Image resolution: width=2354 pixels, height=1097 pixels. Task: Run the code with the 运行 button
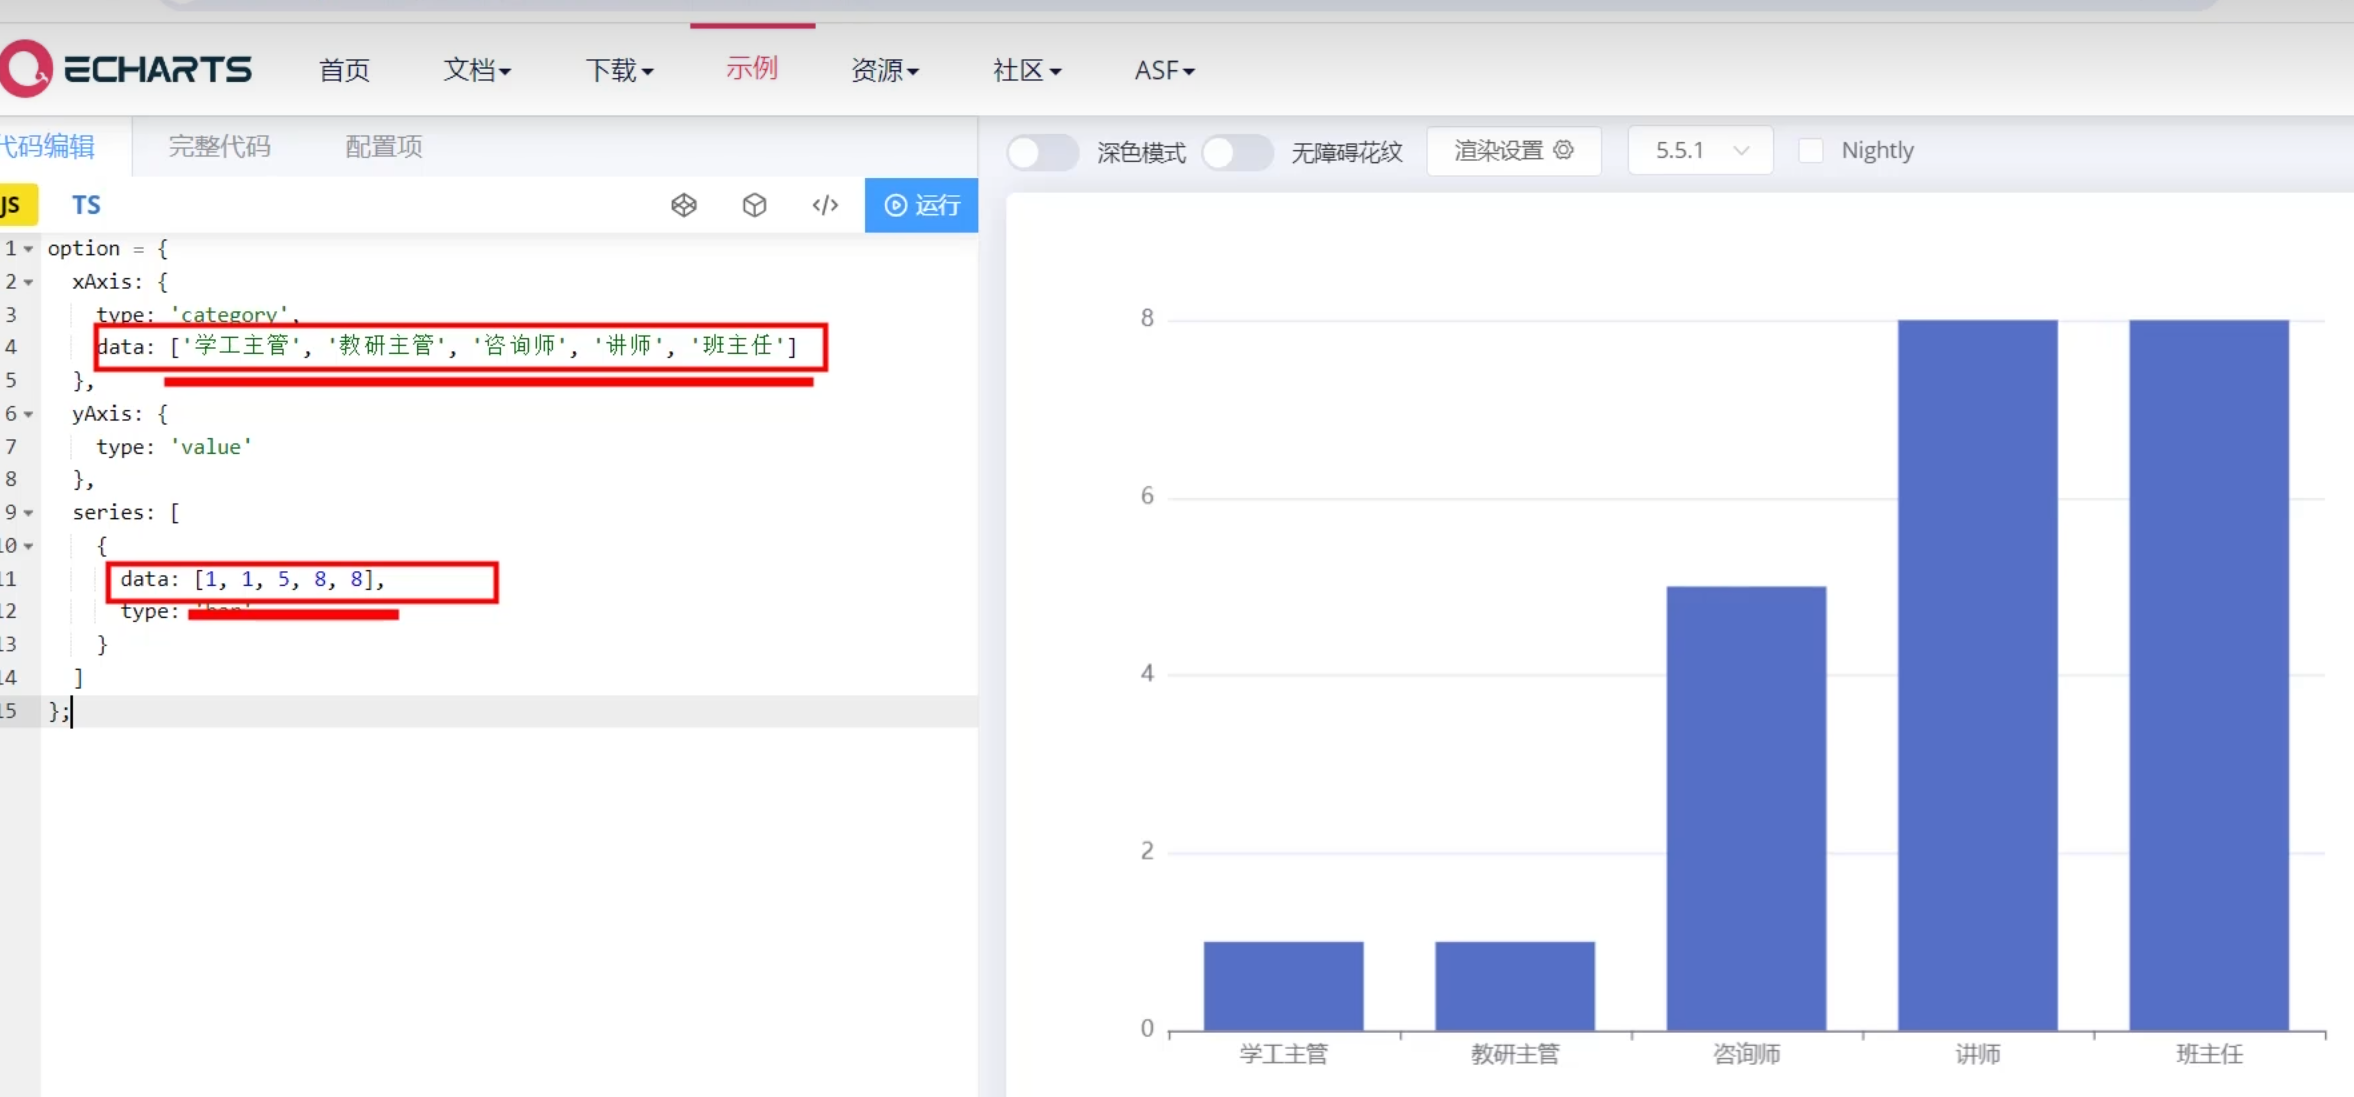(921, 205)
